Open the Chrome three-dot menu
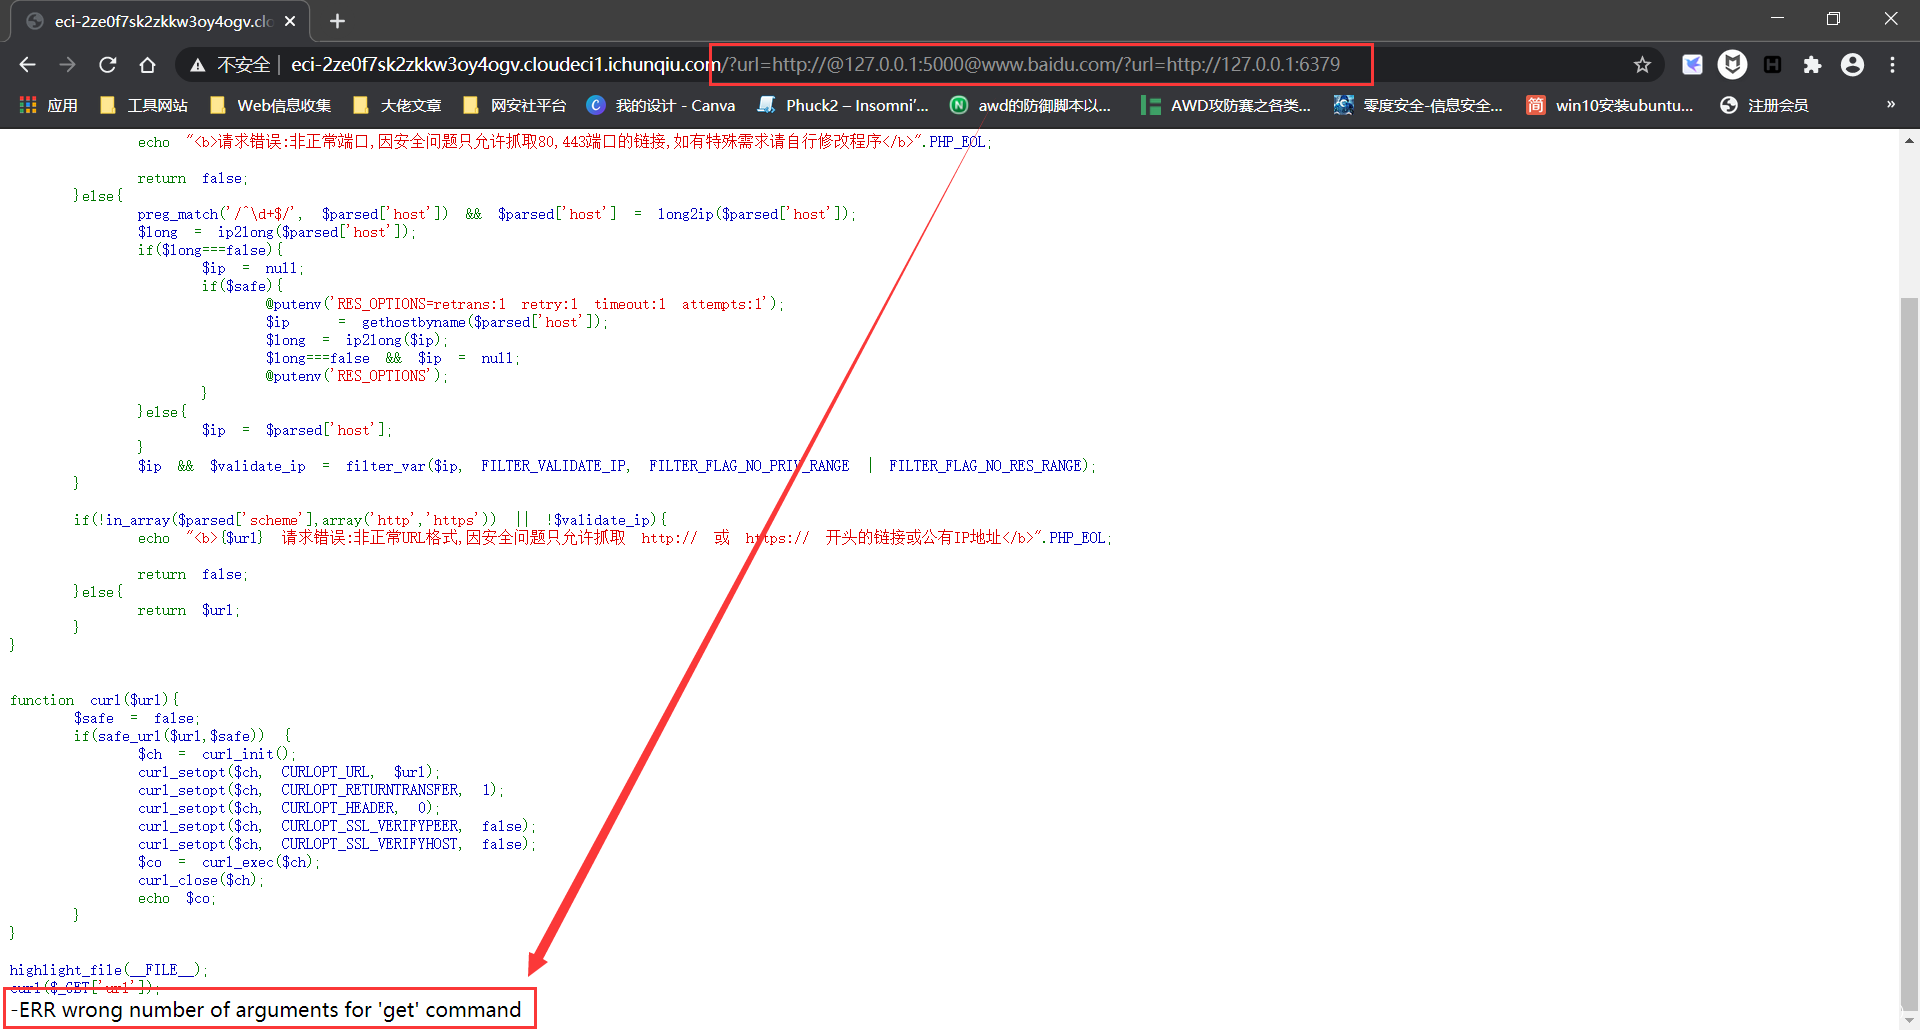Screen dimensions: 1920x1030 (1892, 65)
